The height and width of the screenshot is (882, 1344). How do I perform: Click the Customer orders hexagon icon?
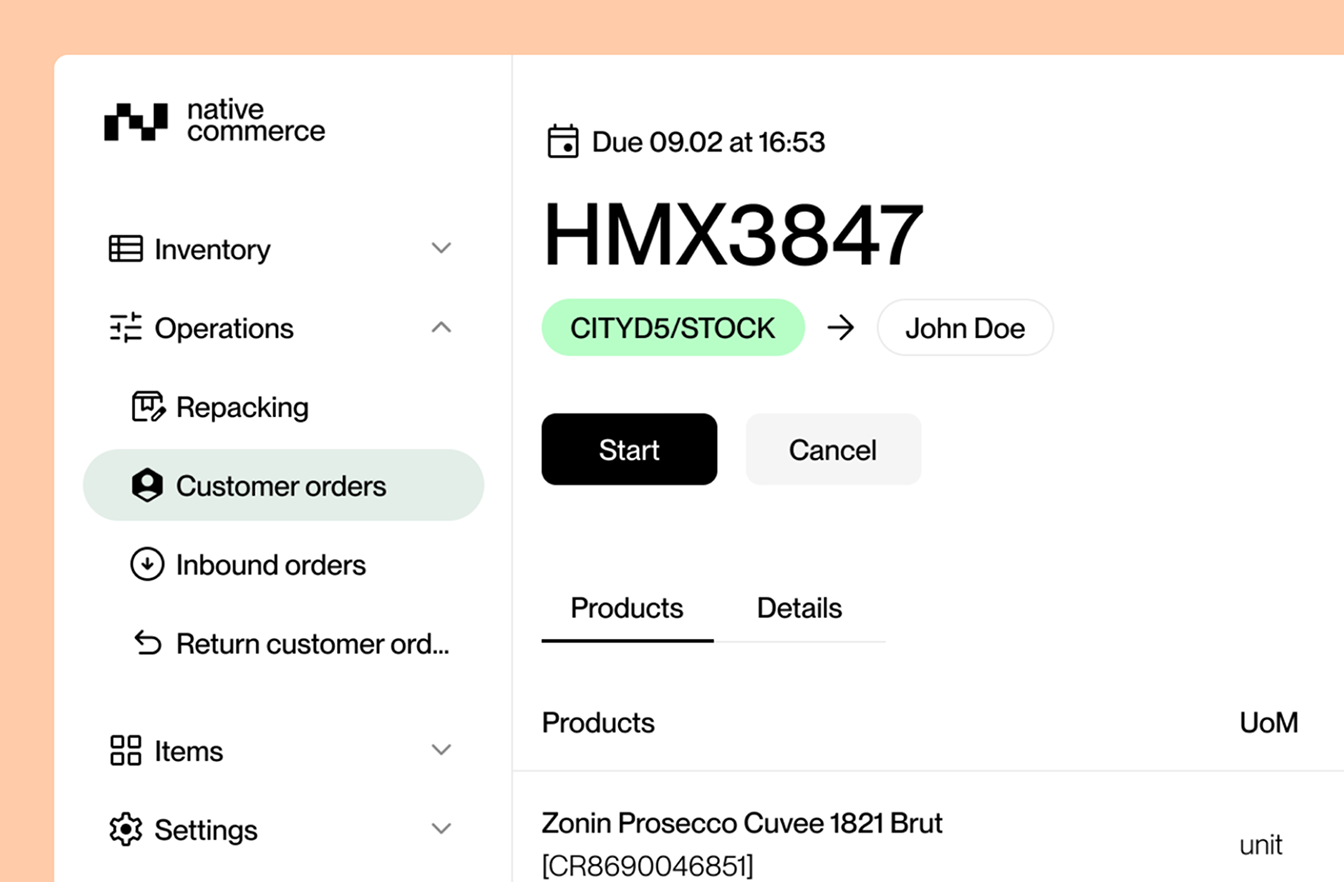147,485
